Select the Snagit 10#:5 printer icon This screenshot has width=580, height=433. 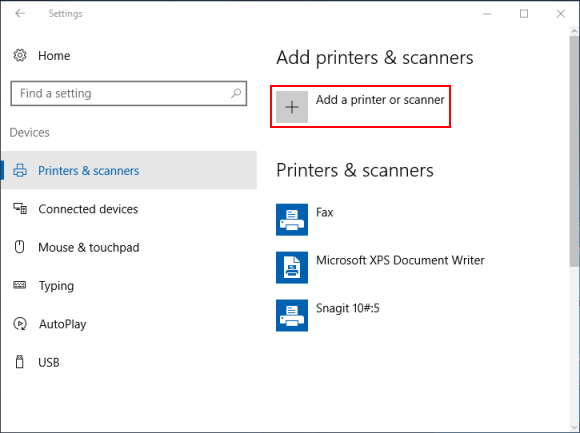[292, 315]
